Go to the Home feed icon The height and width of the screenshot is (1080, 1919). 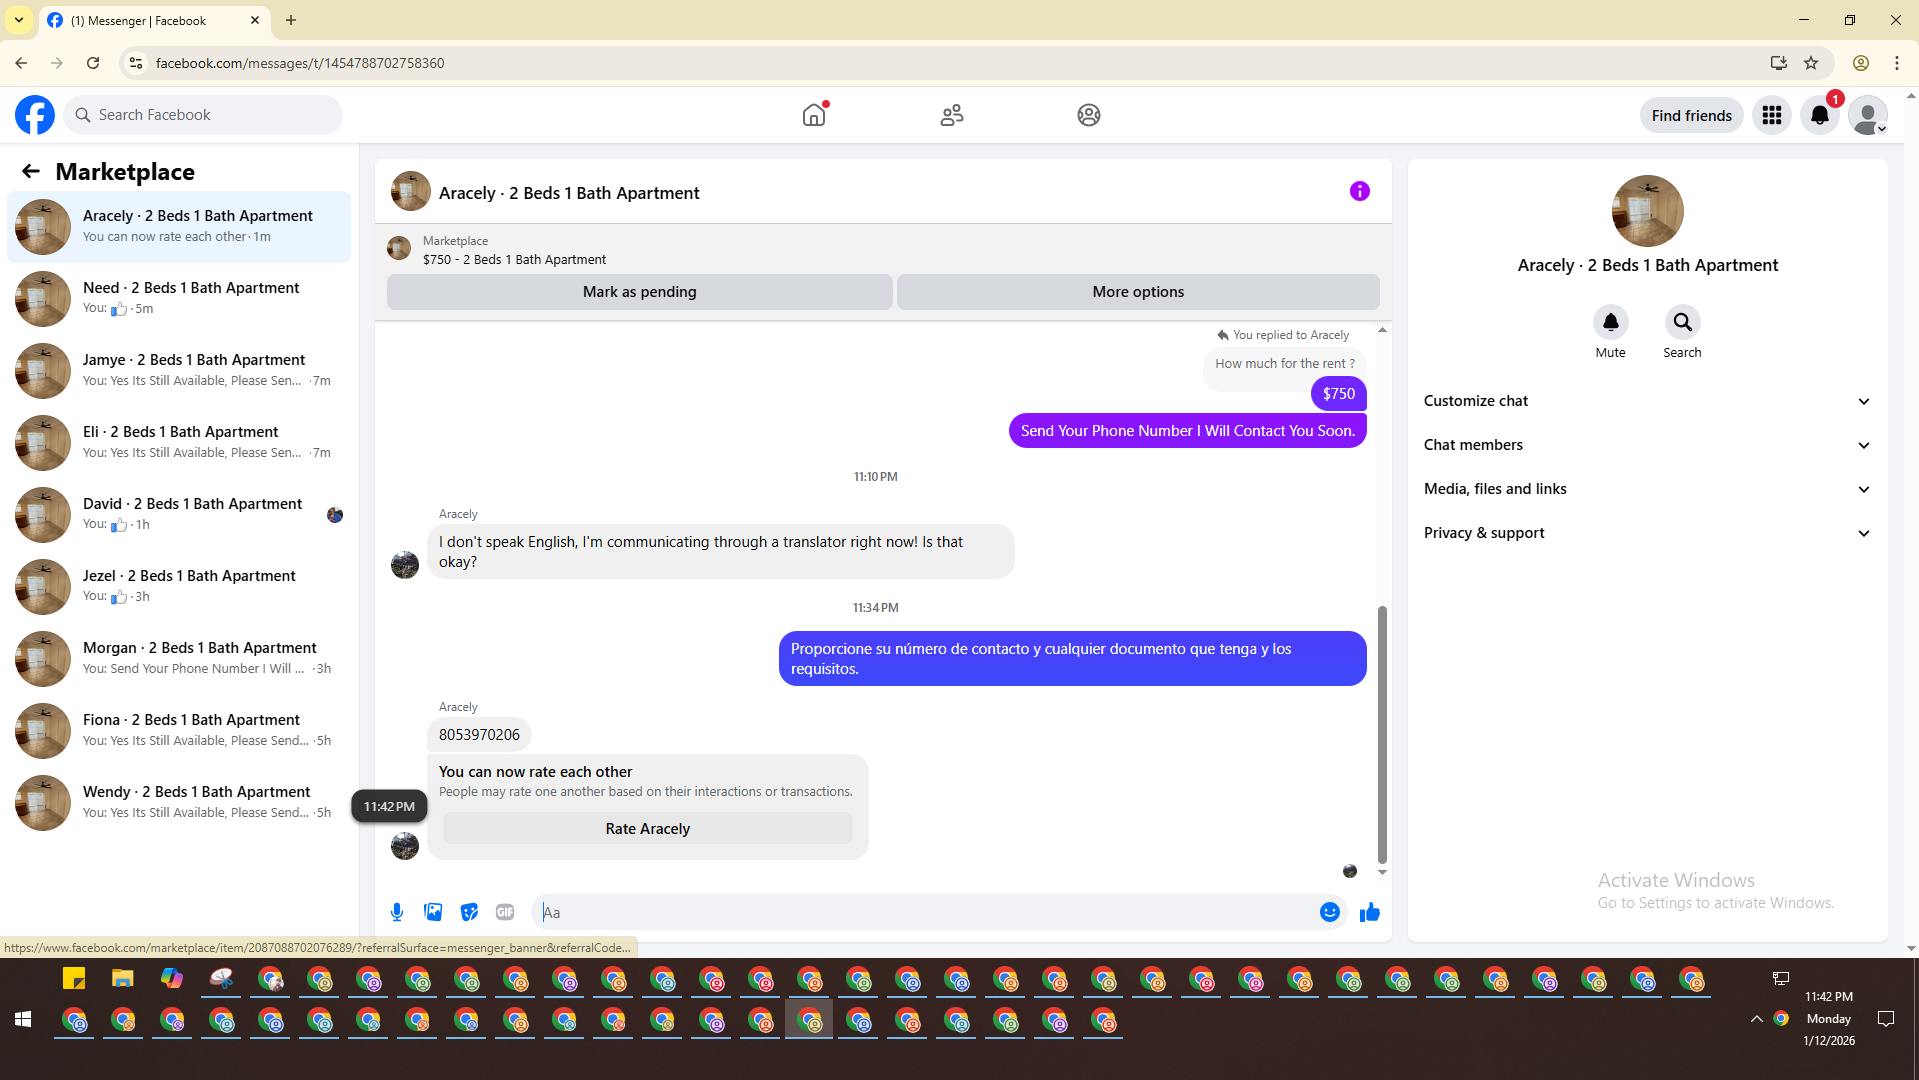[815, 115]
